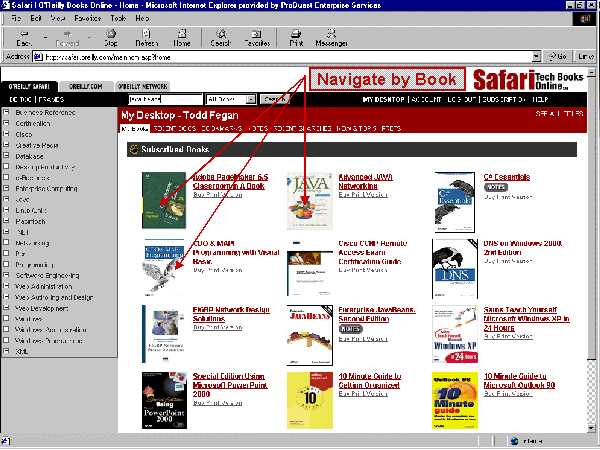Open the DNS on Windows 2000 cover
Image resolution: width=600 pixels, height=450 pixels.
click(455, 269)
